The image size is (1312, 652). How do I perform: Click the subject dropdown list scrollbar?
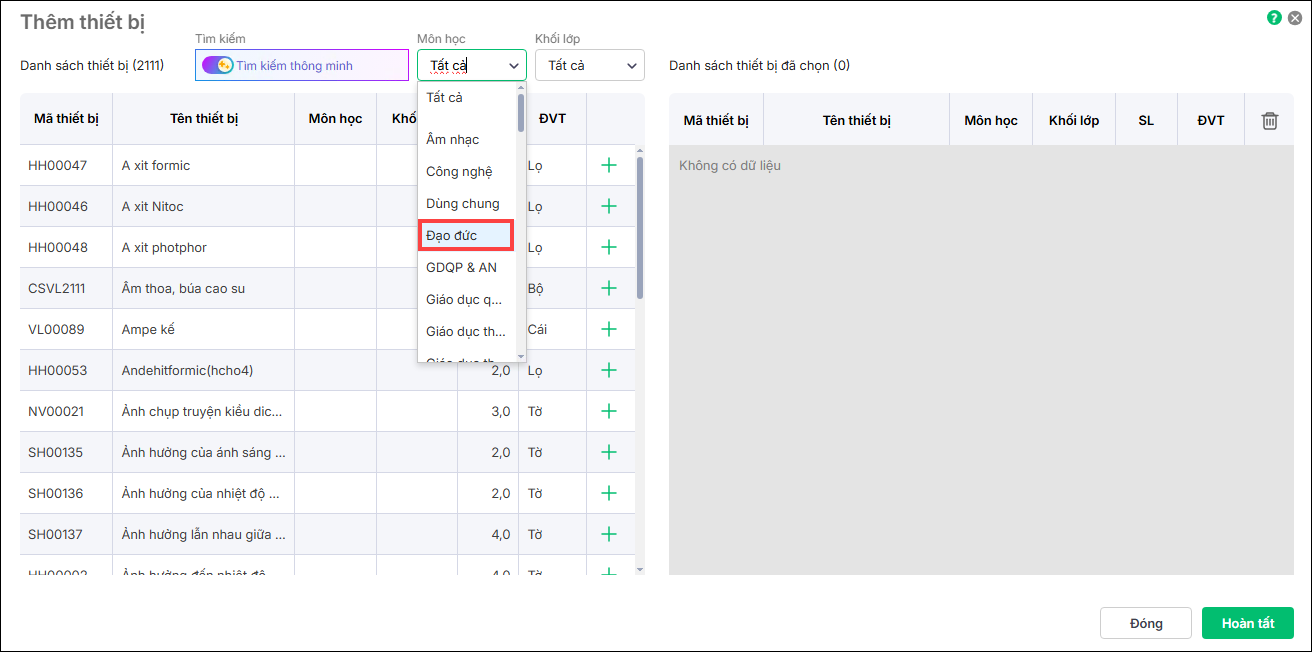coord(520,114)
